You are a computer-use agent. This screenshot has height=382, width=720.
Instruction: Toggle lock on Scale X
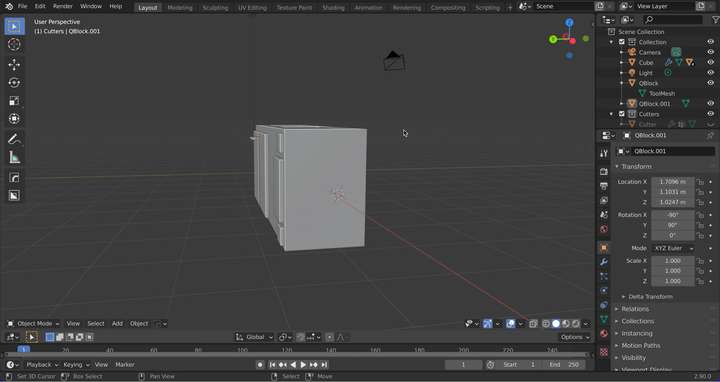[700, 261]
